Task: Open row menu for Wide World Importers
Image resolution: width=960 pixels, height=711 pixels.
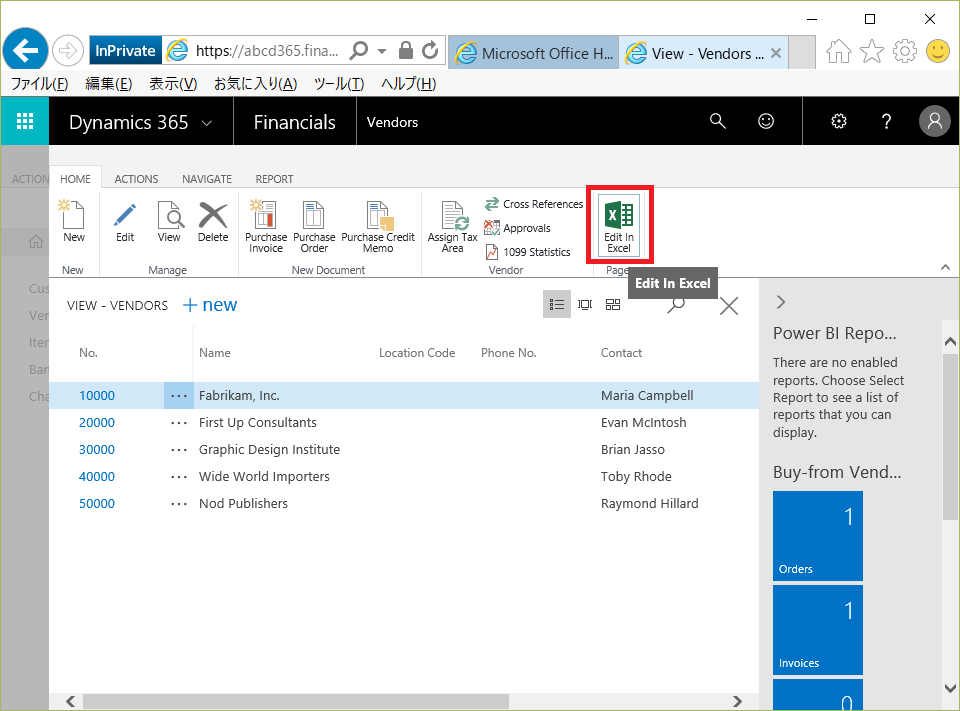Action: (x=179, y=476)
